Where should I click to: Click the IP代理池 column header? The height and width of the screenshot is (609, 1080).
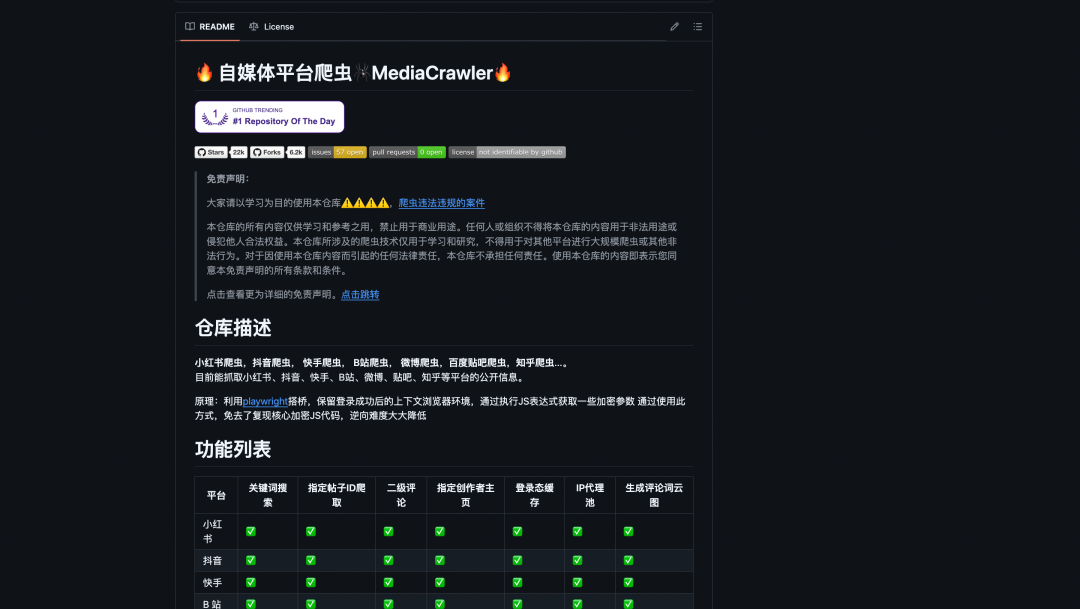coord(590,495)
